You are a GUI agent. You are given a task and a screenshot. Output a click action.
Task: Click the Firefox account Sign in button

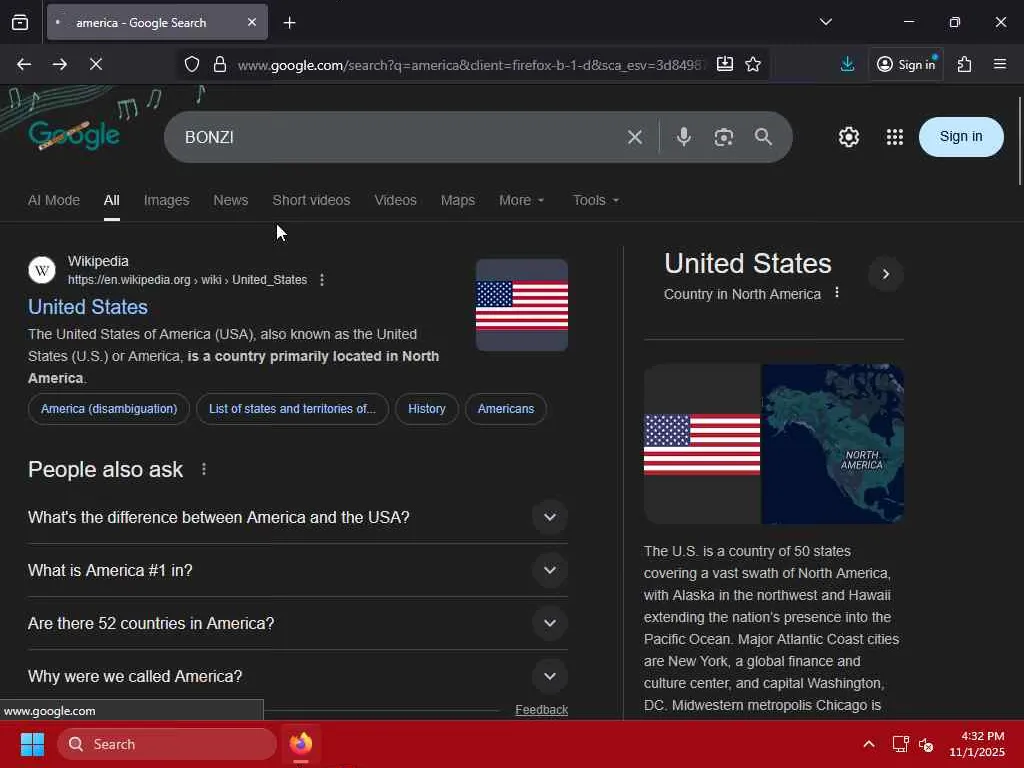pos(906,64)
